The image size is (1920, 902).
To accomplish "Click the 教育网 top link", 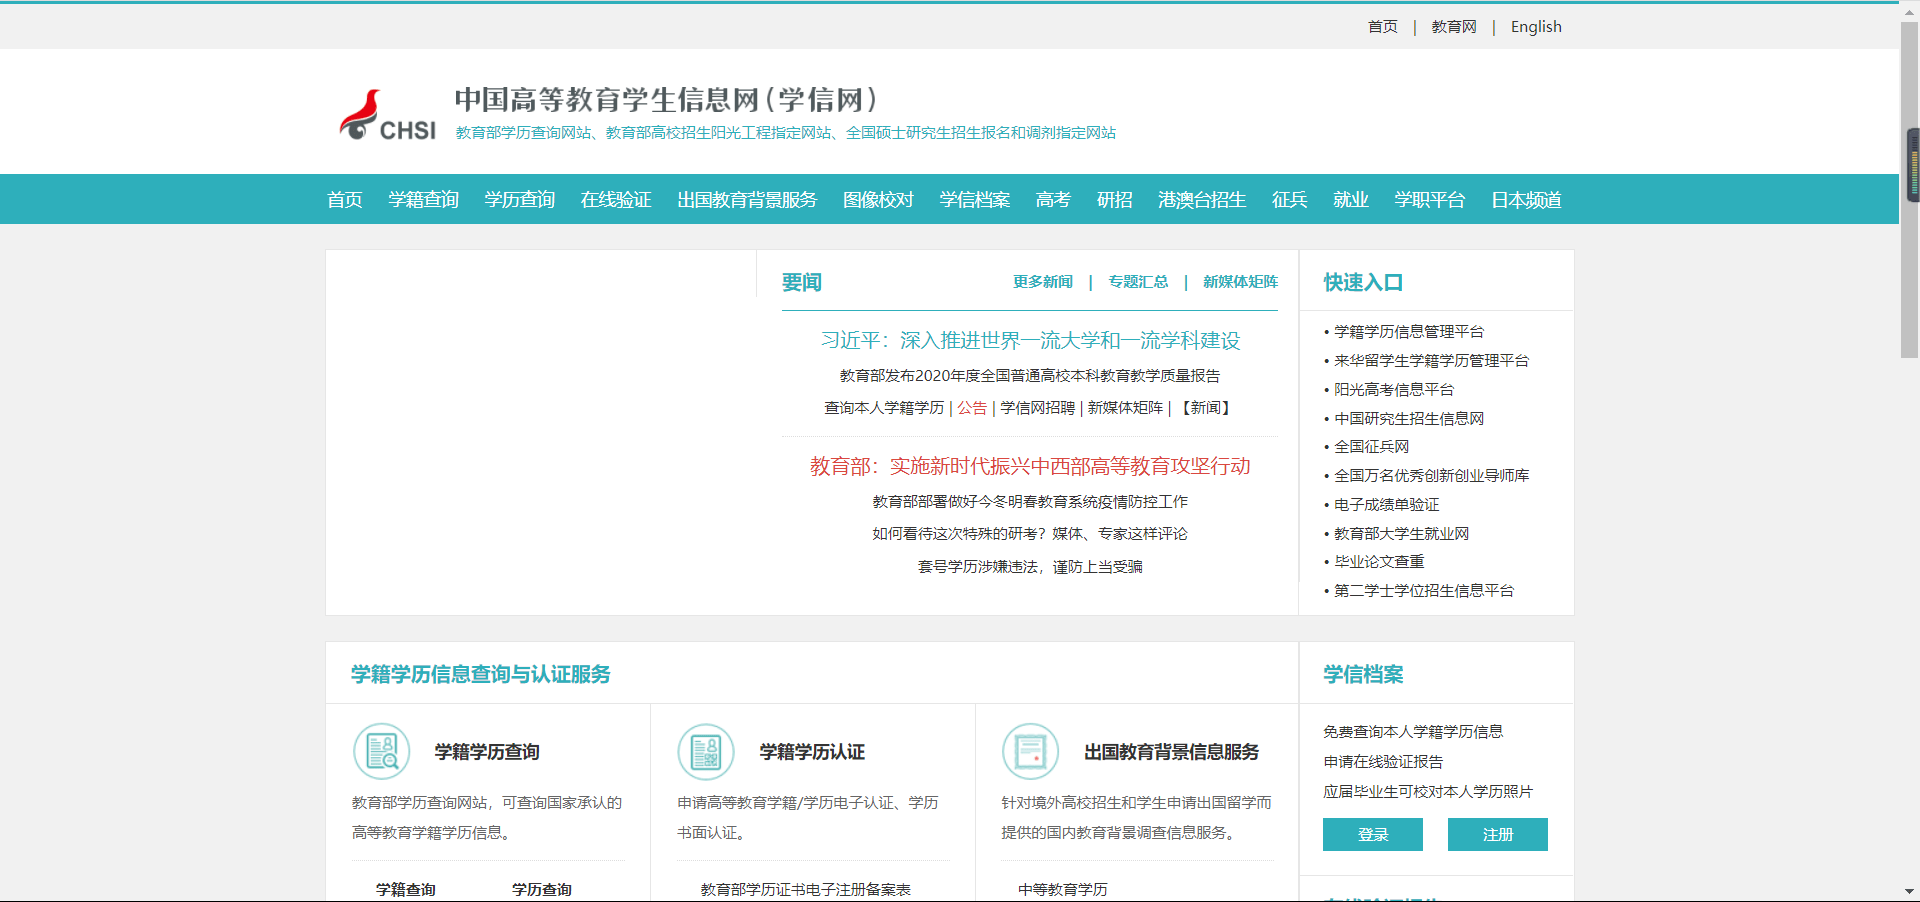I will tap(1453, 27).
